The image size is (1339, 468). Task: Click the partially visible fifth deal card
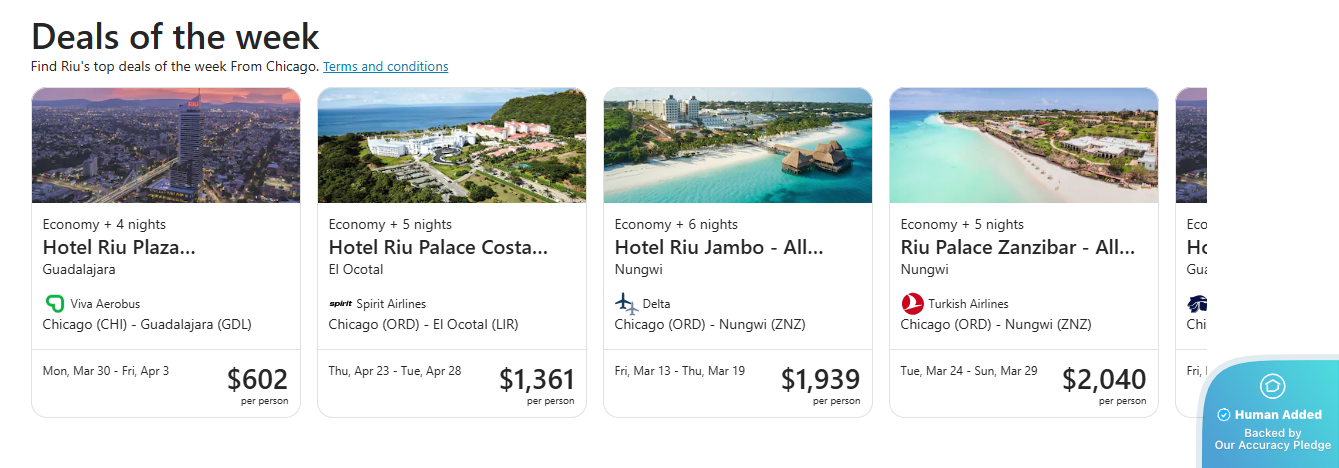(1192, 250)
